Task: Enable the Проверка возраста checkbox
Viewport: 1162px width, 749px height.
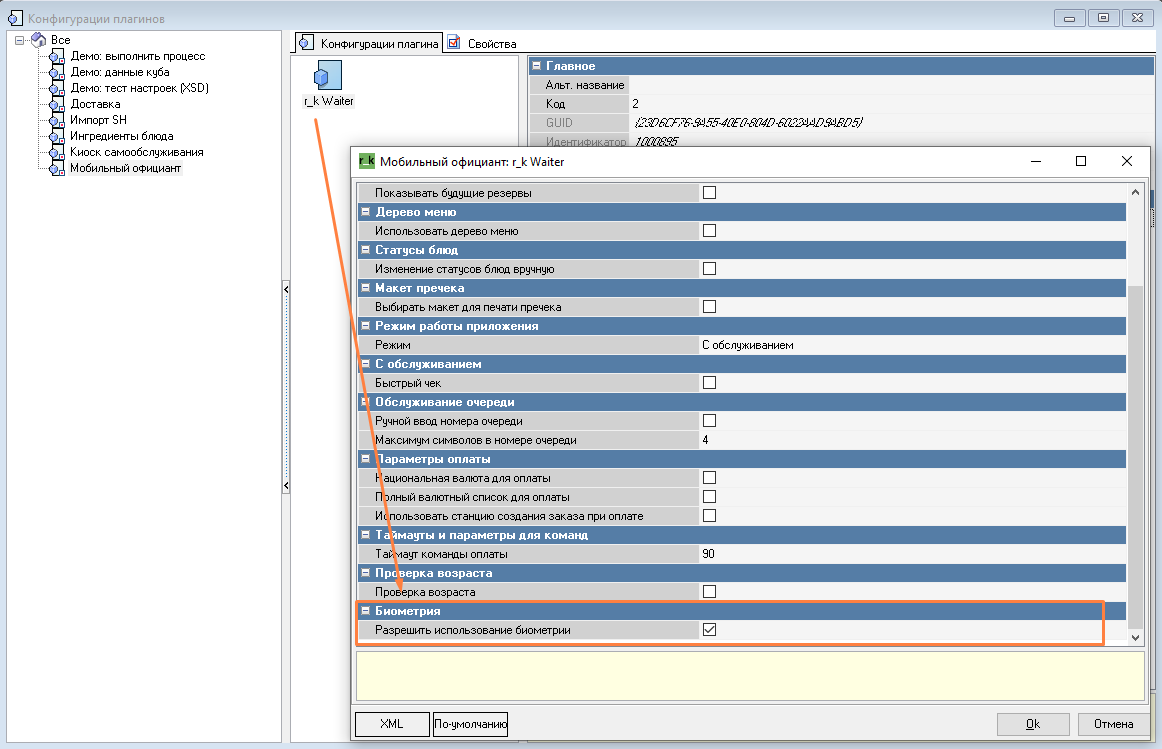Action: pos(709,592)
